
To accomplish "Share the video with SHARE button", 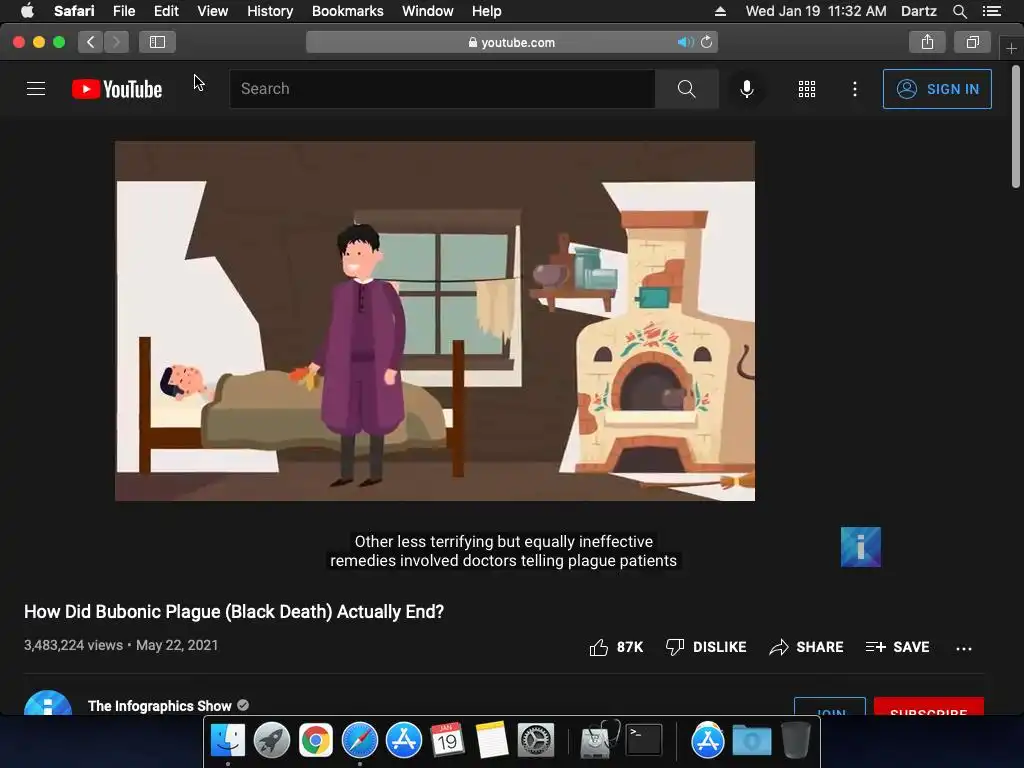I will click(x=807, y=647).
